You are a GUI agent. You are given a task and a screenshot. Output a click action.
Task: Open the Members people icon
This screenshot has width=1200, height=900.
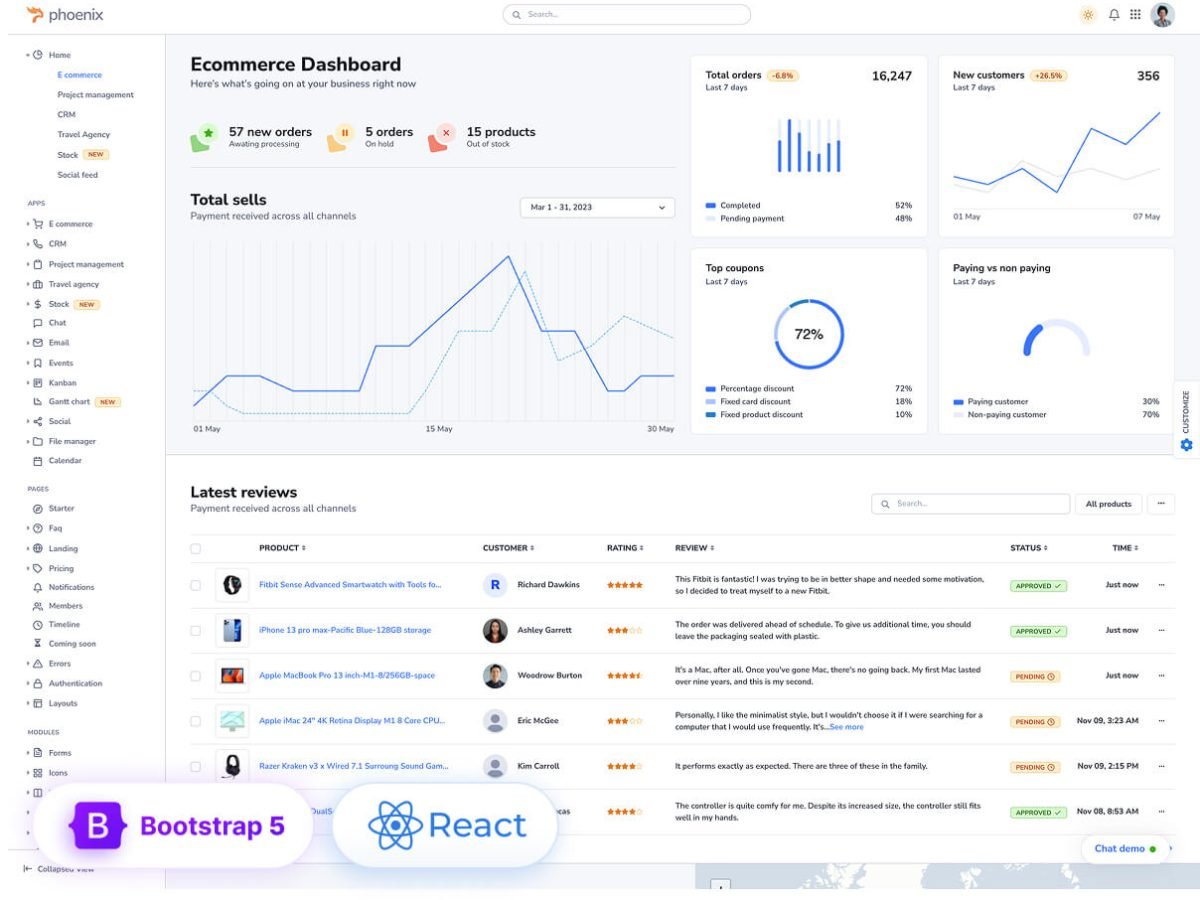[38, 606]
